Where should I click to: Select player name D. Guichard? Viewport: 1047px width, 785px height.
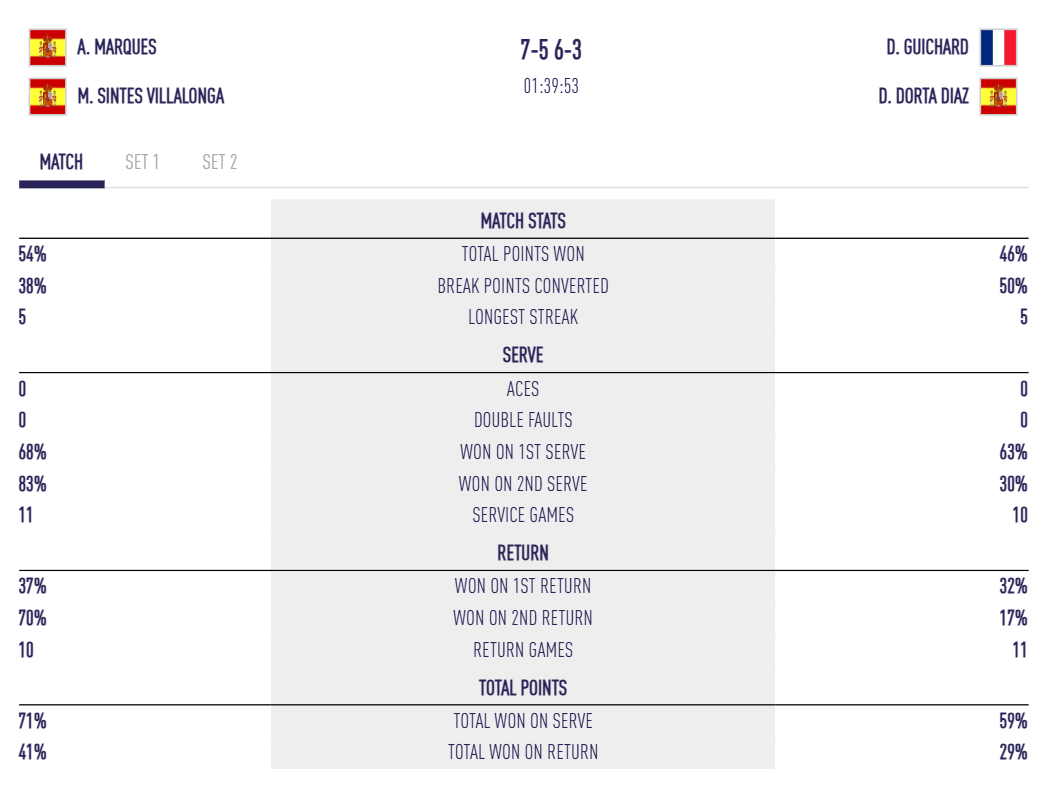point(927,47)
